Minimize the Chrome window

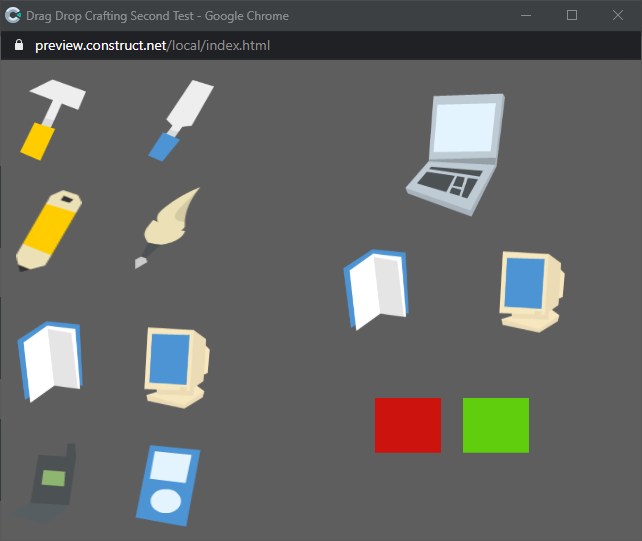pos(526,16)
